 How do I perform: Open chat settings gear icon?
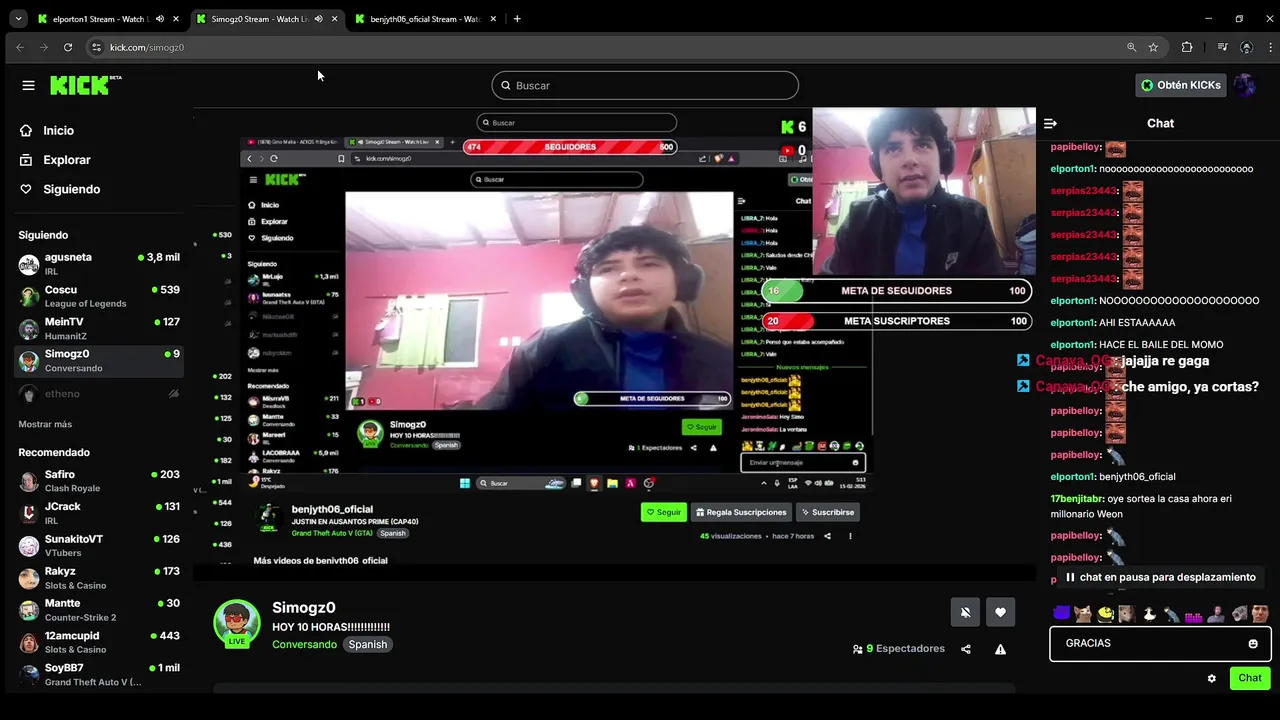1212,678
